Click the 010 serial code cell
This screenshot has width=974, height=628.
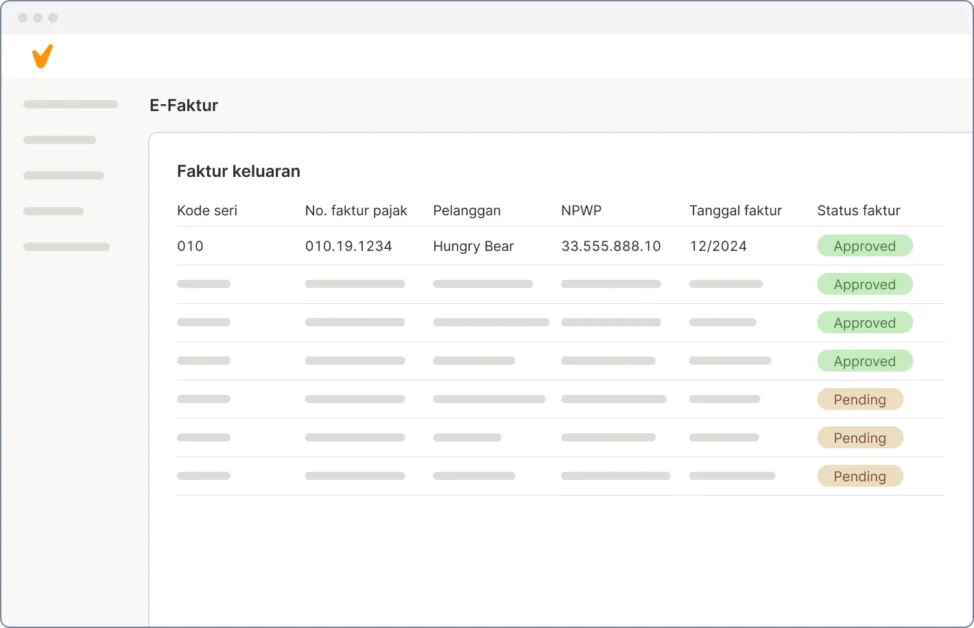click(x=190, y=246)
